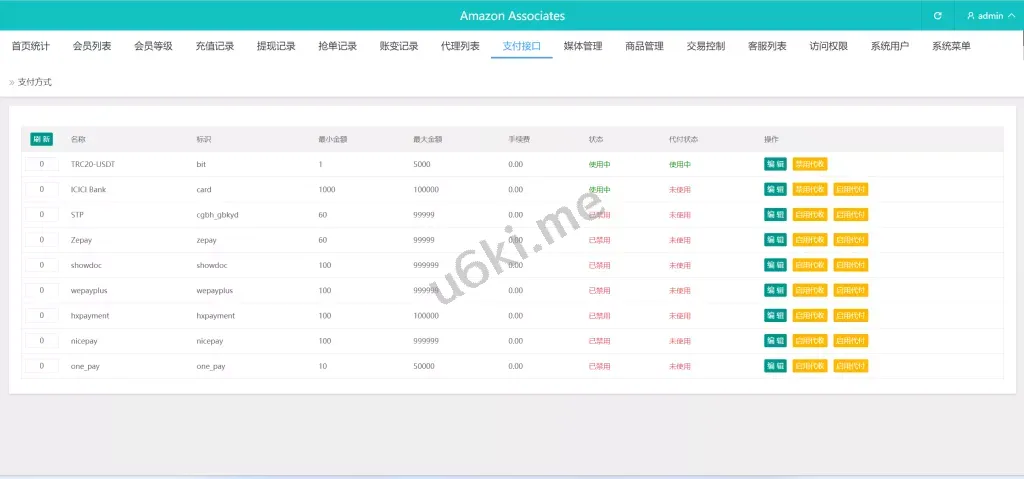Enable 代付 for ICICI Bank

(x=850, y=189)
